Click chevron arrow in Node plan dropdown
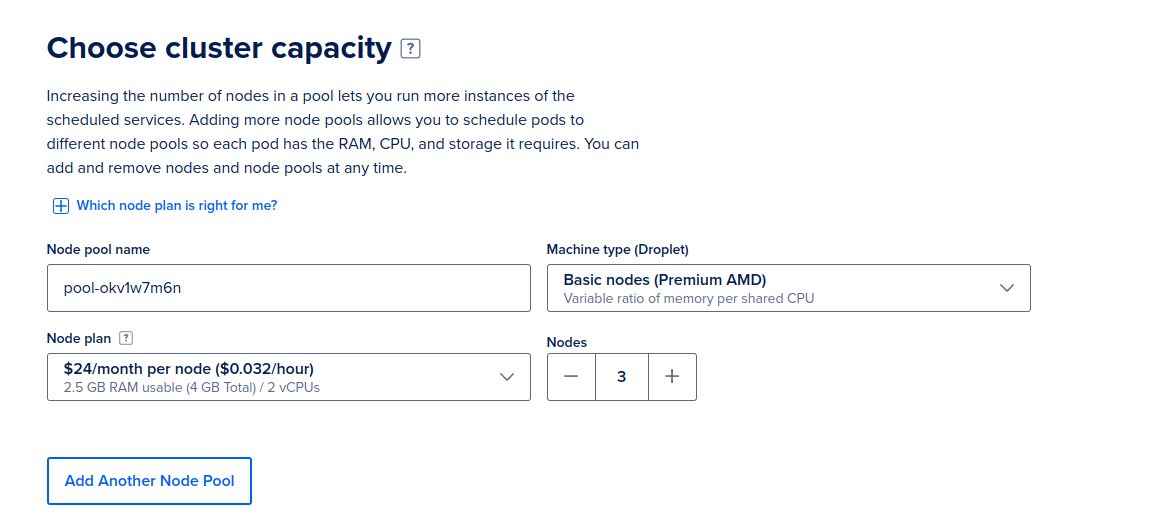 click(x=507, y=377)
